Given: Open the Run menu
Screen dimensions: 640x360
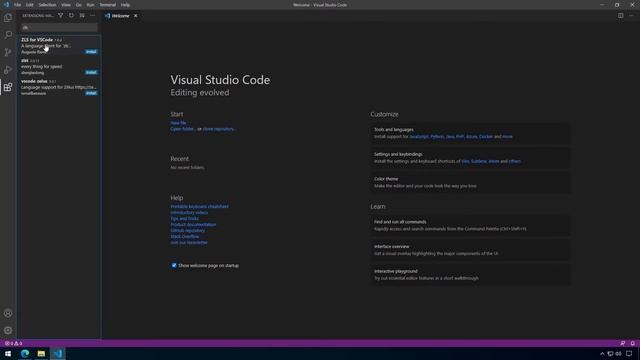Looking at the screenshot, I should point(90,5).
